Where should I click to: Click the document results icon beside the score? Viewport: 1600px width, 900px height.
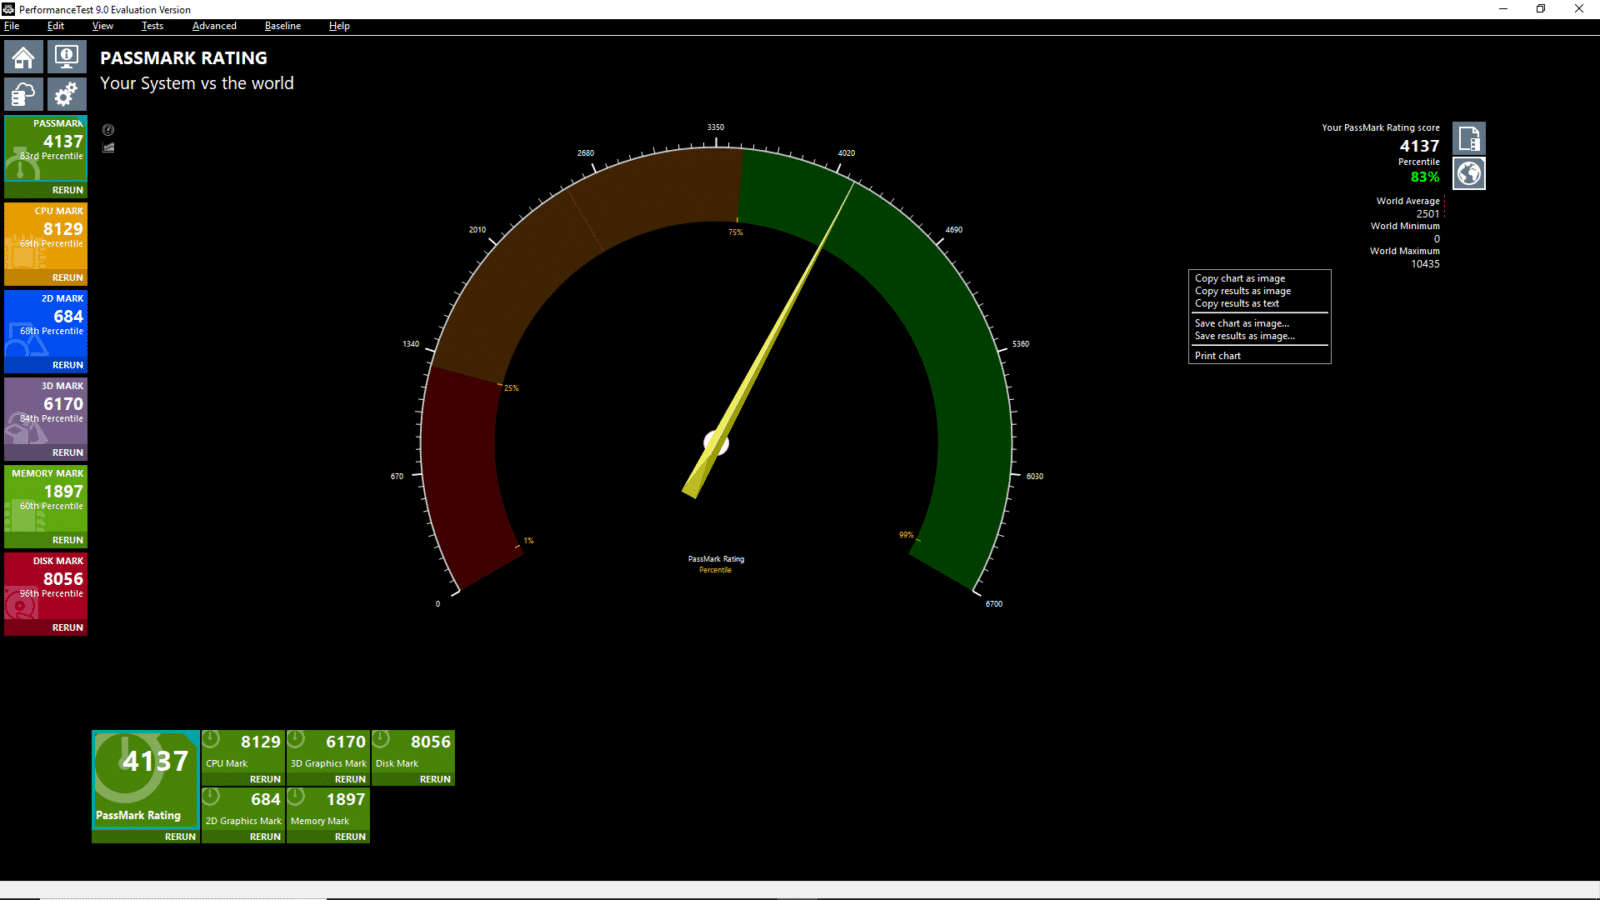[x=1469, y=139]
